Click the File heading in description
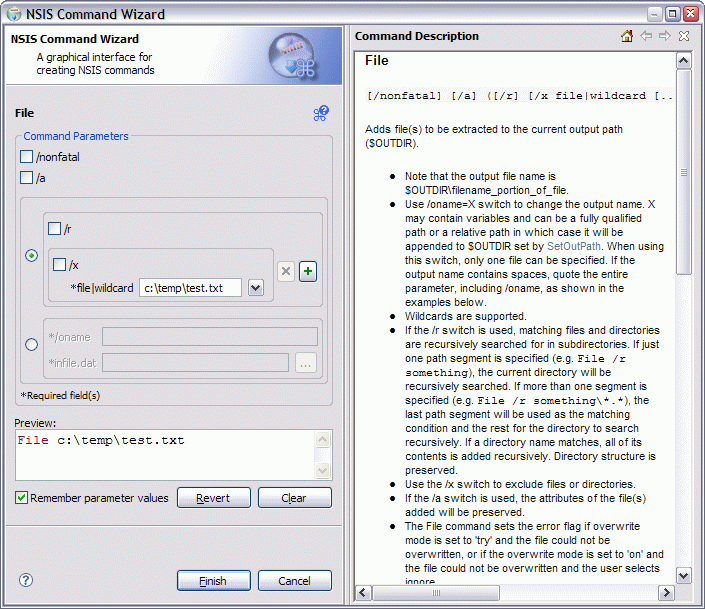 coord(377,60)
